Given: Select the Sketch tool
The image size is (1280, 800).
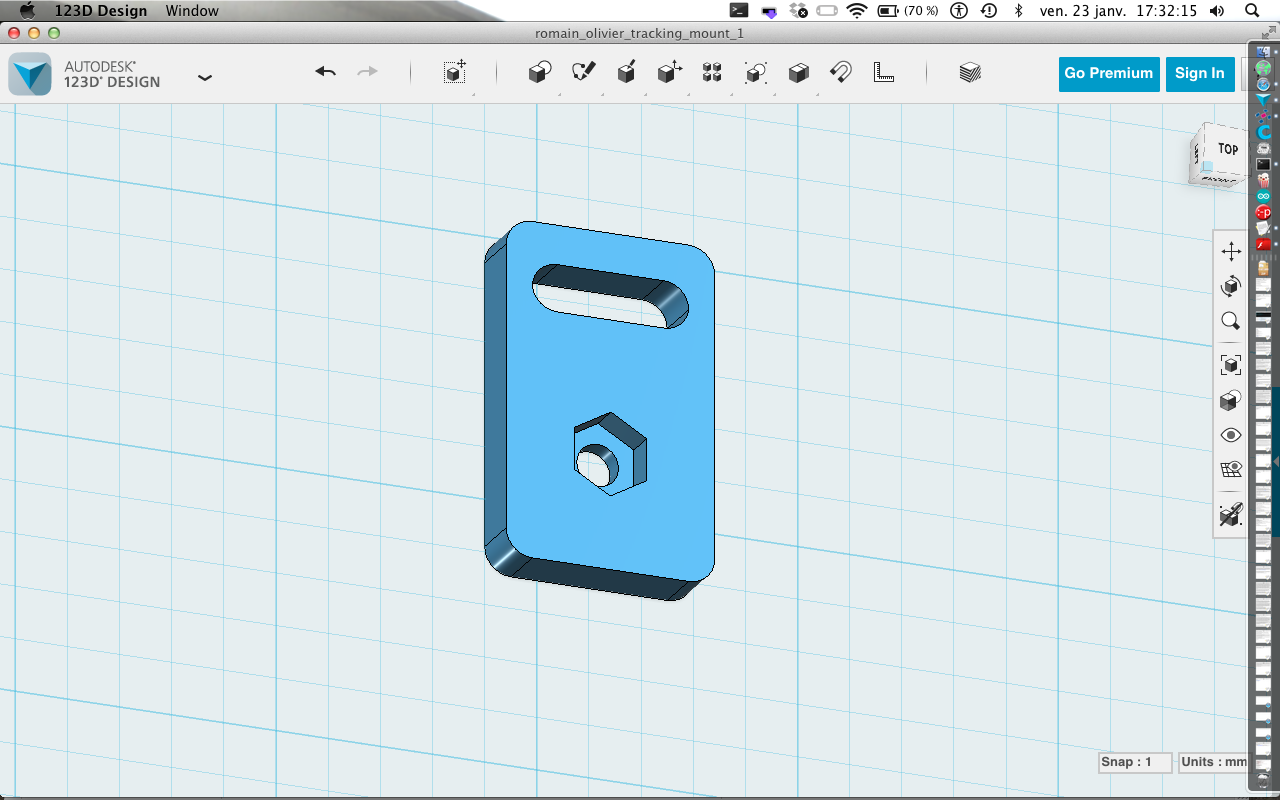Looking at the screenshot, I should pos(583,72).
